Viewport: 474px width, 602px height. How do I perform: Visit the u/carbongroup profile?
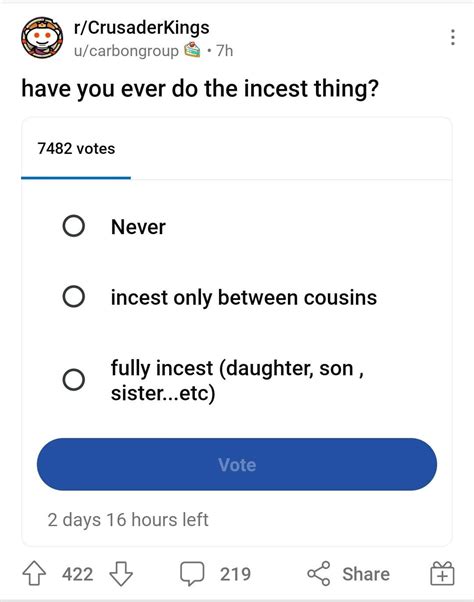click(126, 51)
